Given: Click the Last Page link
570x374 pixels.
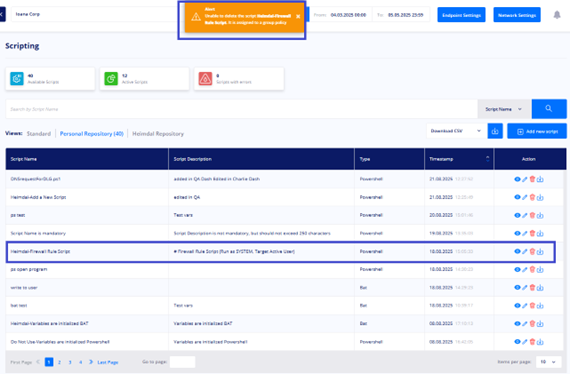Looking at the screenshot, I should pos(108,362).
